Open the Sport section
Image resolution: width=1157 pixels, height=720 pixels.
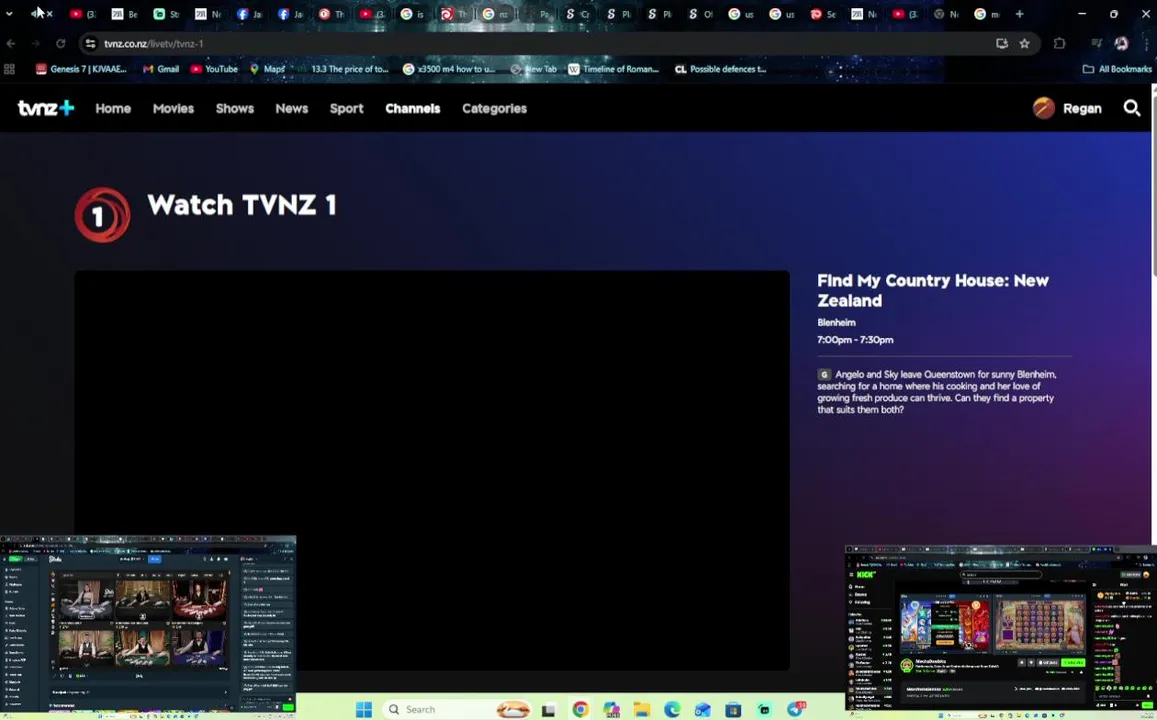click(x=346, y=108)
